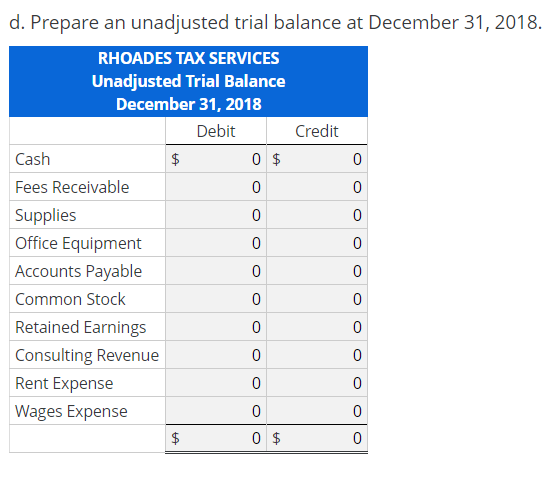Click the Credit column header
Screen dimensions: 560x485
pos(317,131)
